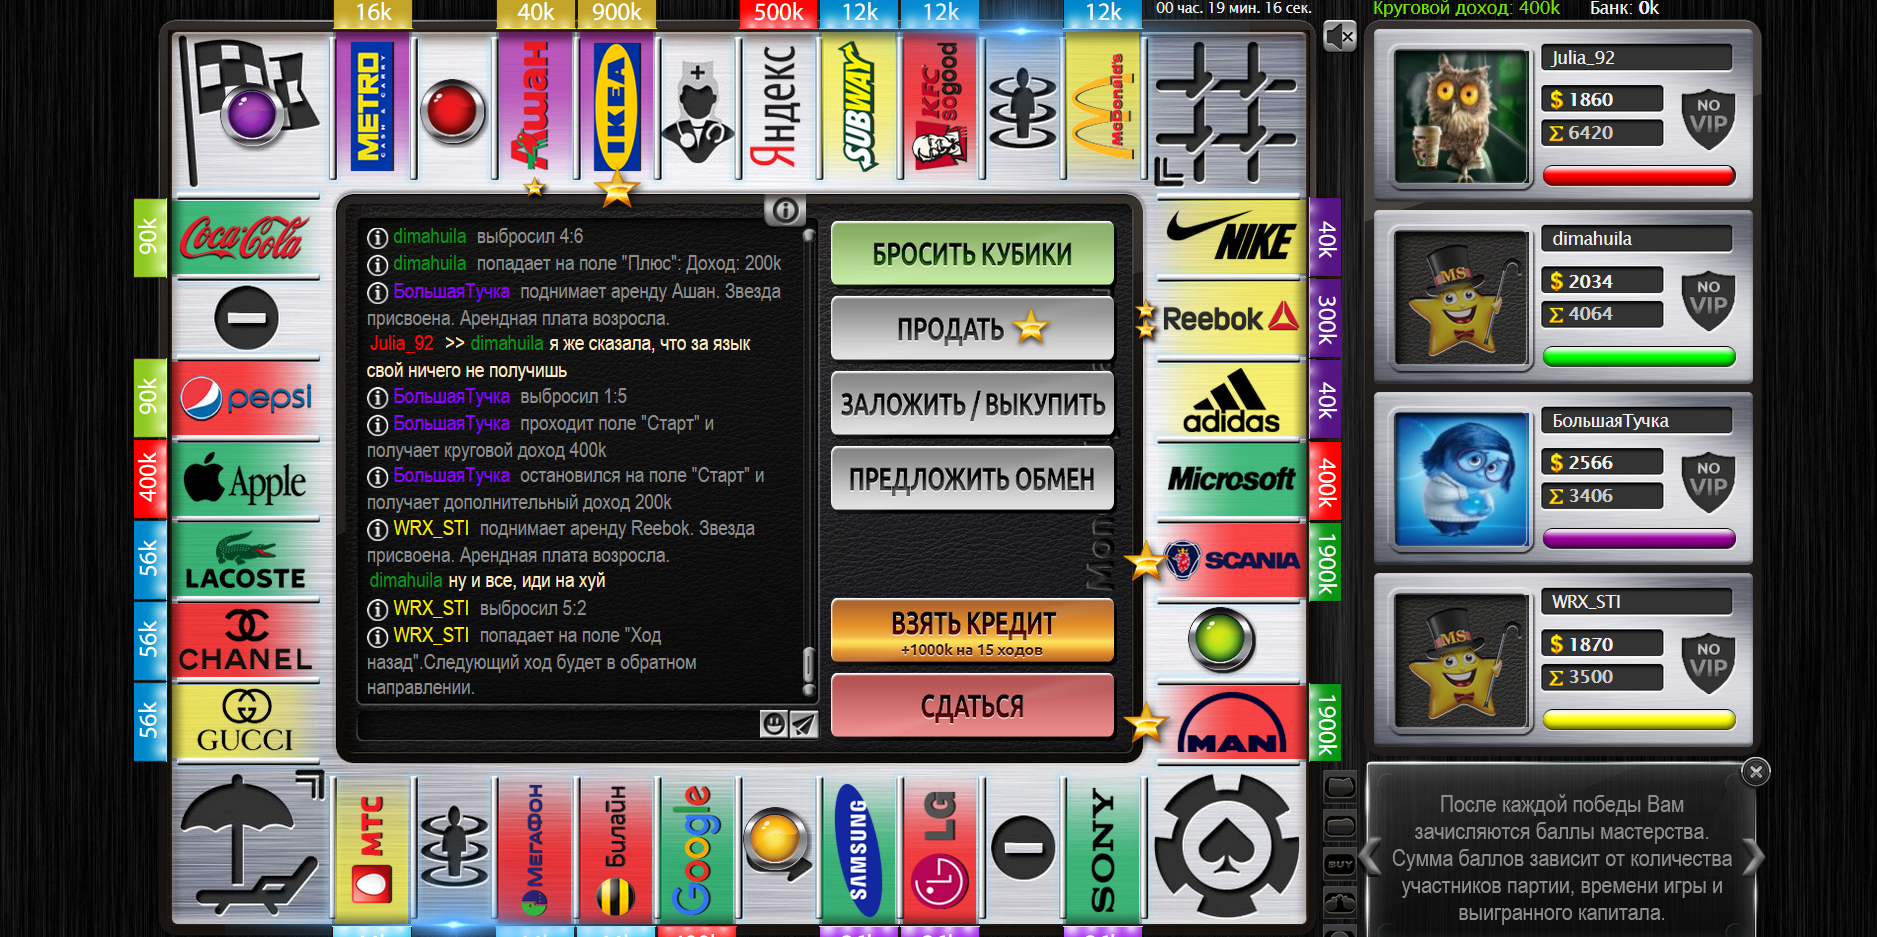Open the chat info icon

tap(786, 210)
